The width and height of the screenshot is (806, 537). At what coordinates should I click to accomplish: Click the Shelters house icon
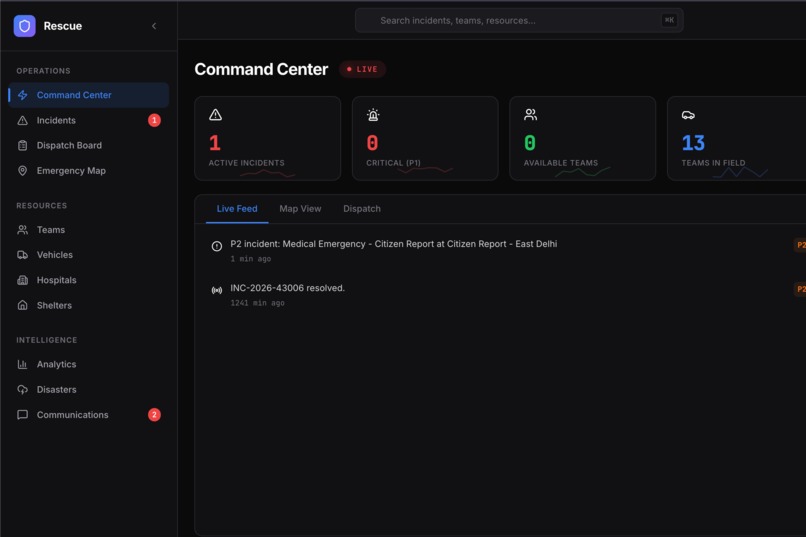(23, 305)
